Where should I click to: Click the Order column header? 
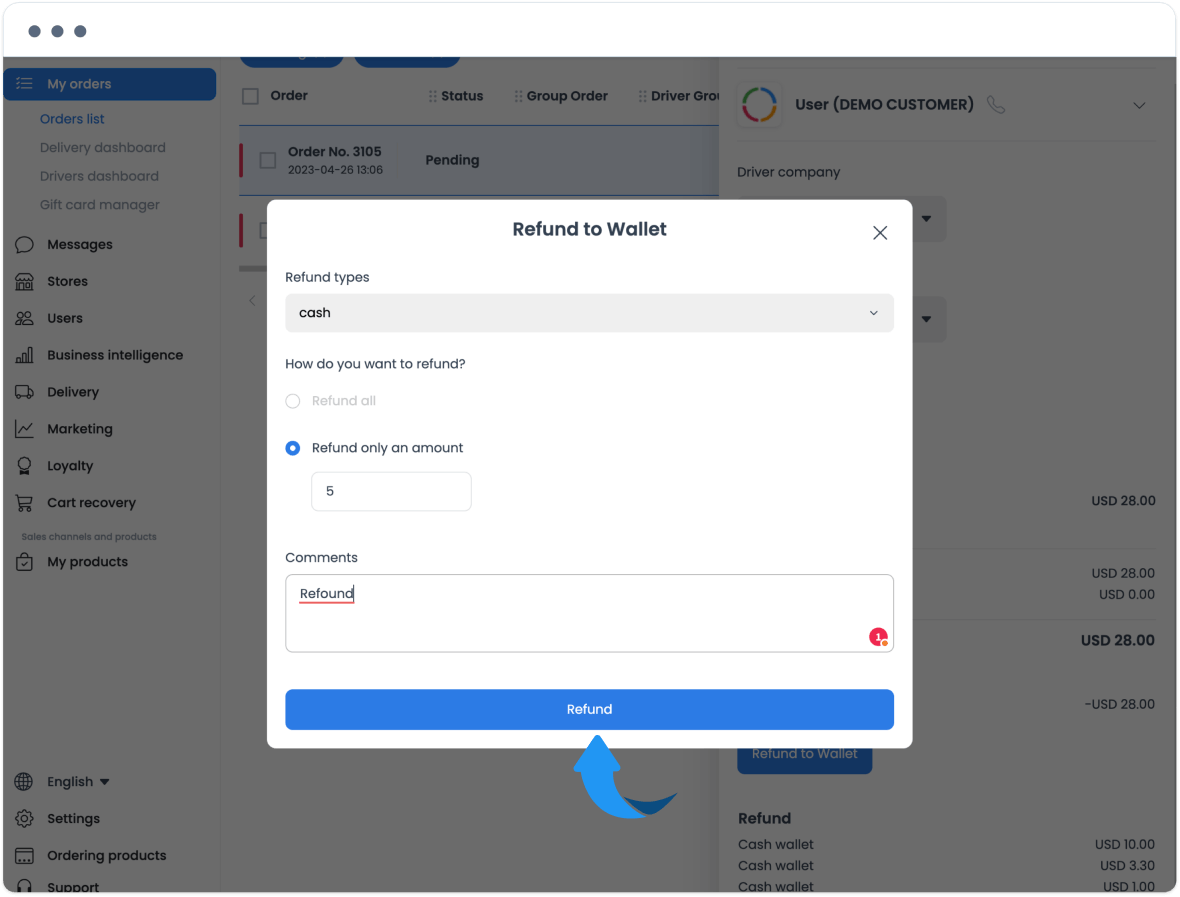pos(289,96)
